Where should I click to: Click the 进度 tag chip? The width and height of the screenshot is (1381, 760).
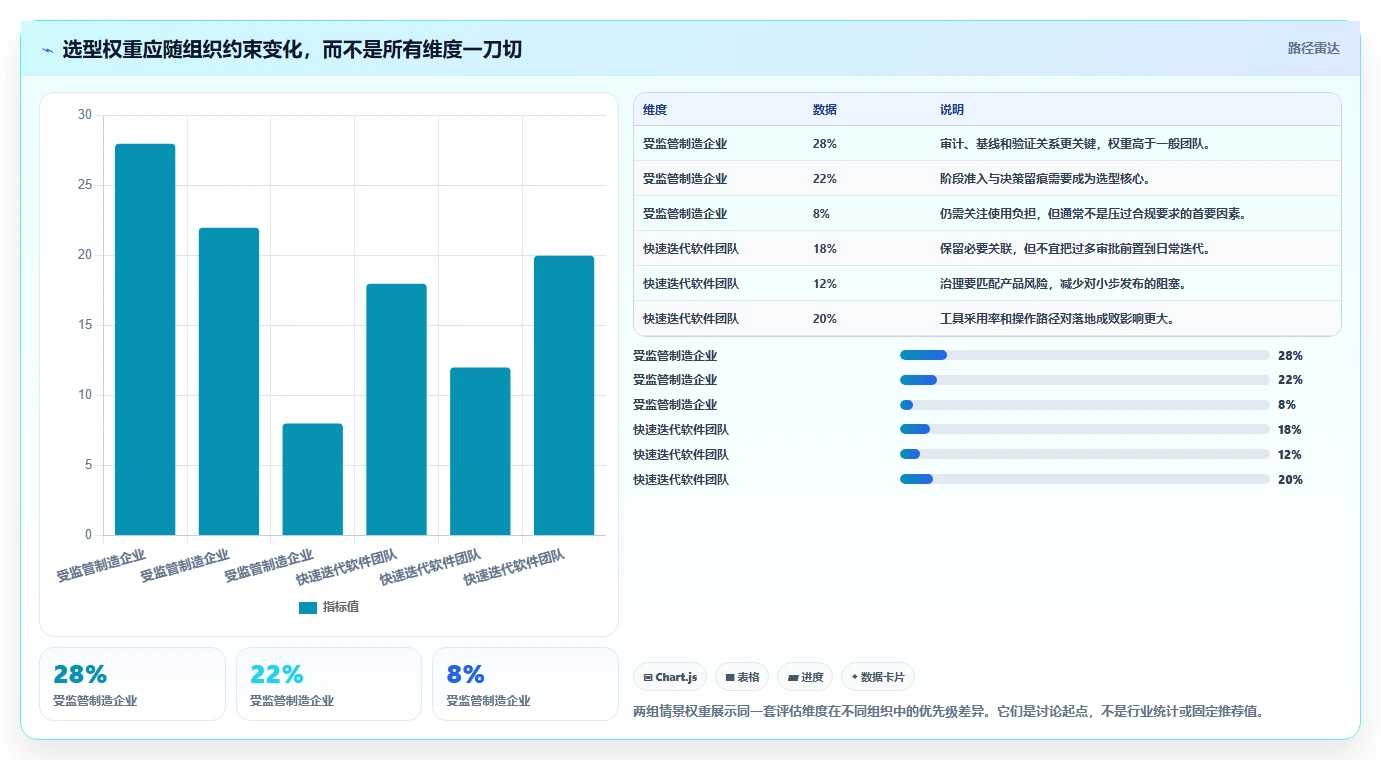pos(805,677)
